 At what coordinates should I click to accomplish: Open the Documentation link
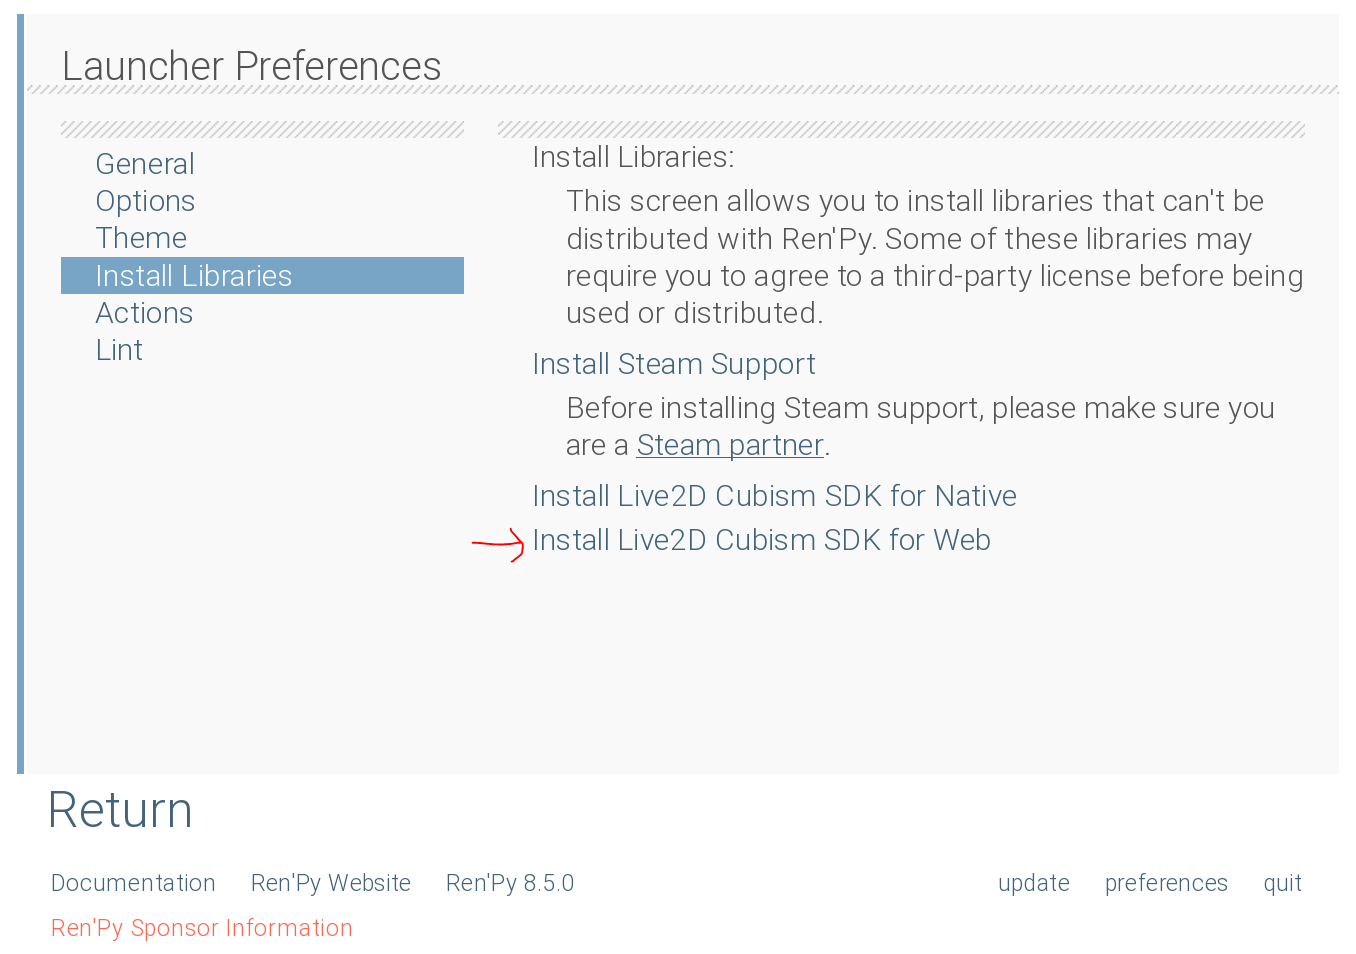[x=133, y=883]
